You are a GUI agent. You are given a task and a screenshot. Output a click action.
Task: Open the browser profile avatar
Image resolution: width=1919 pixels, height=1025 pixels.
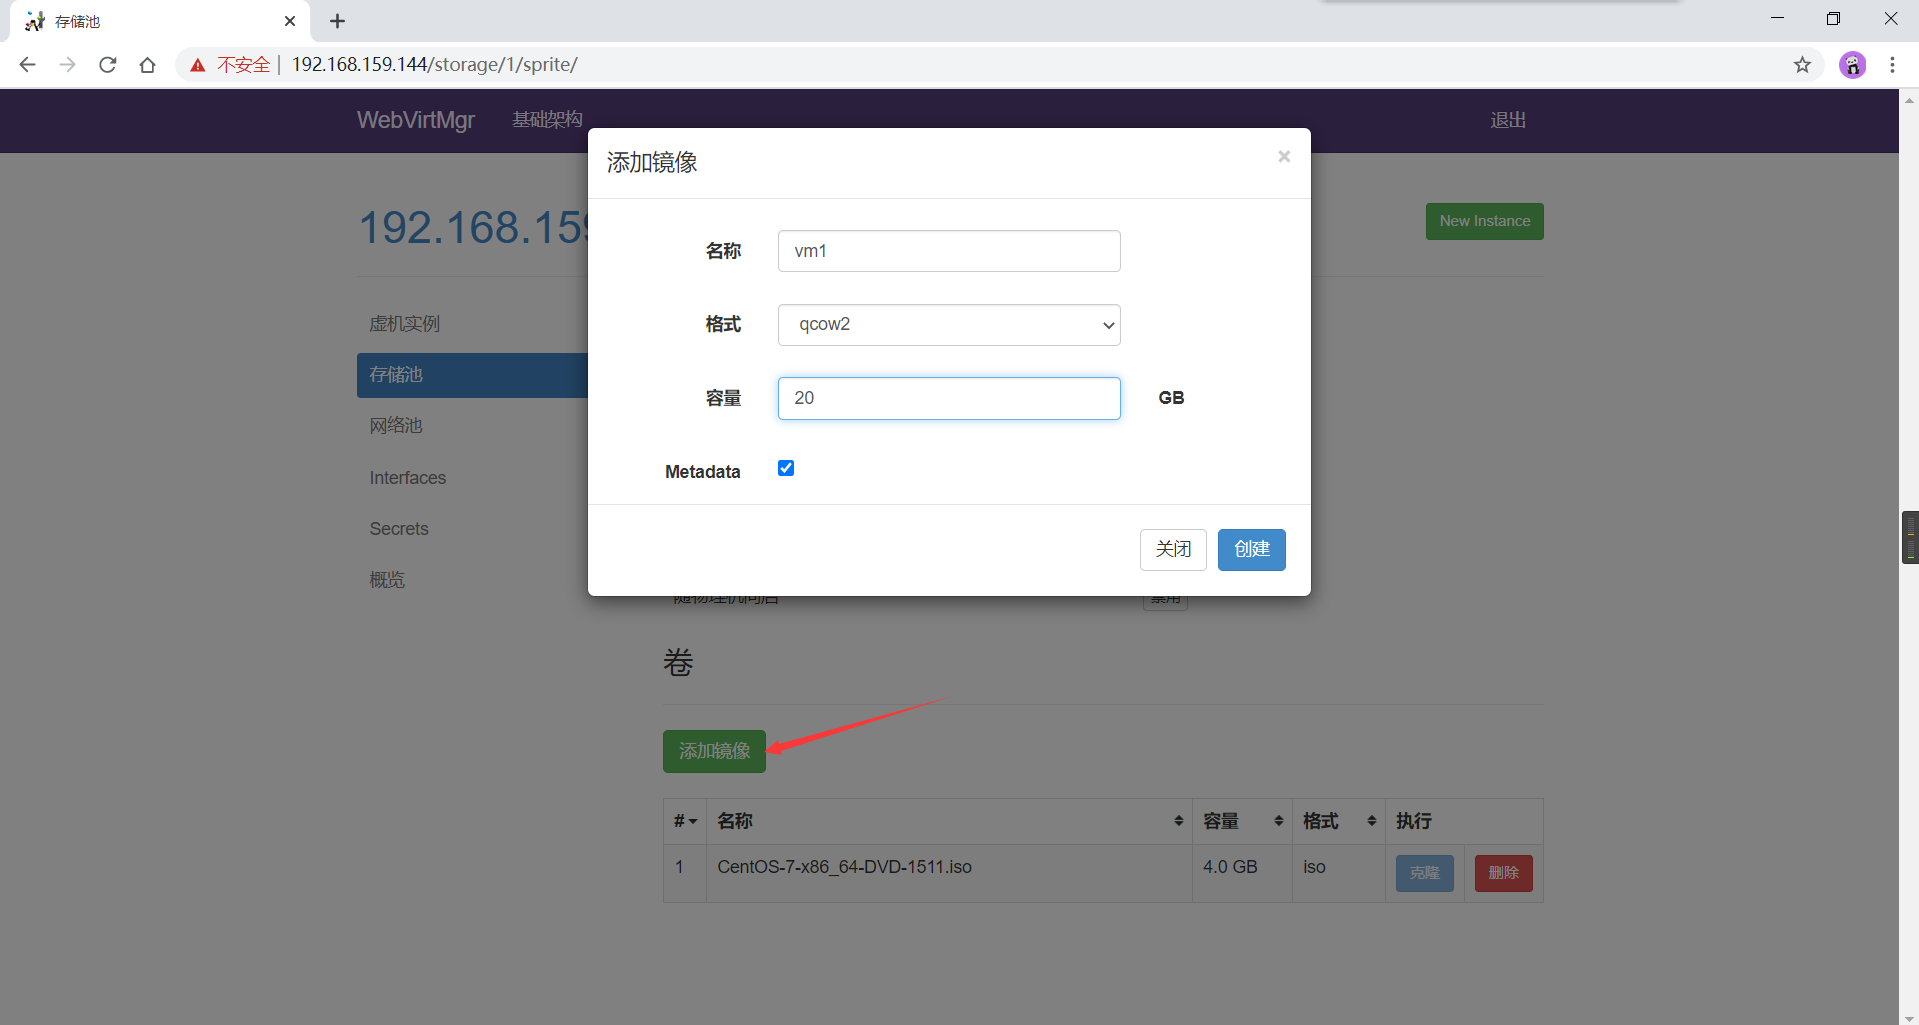[x=1853, y=65]
